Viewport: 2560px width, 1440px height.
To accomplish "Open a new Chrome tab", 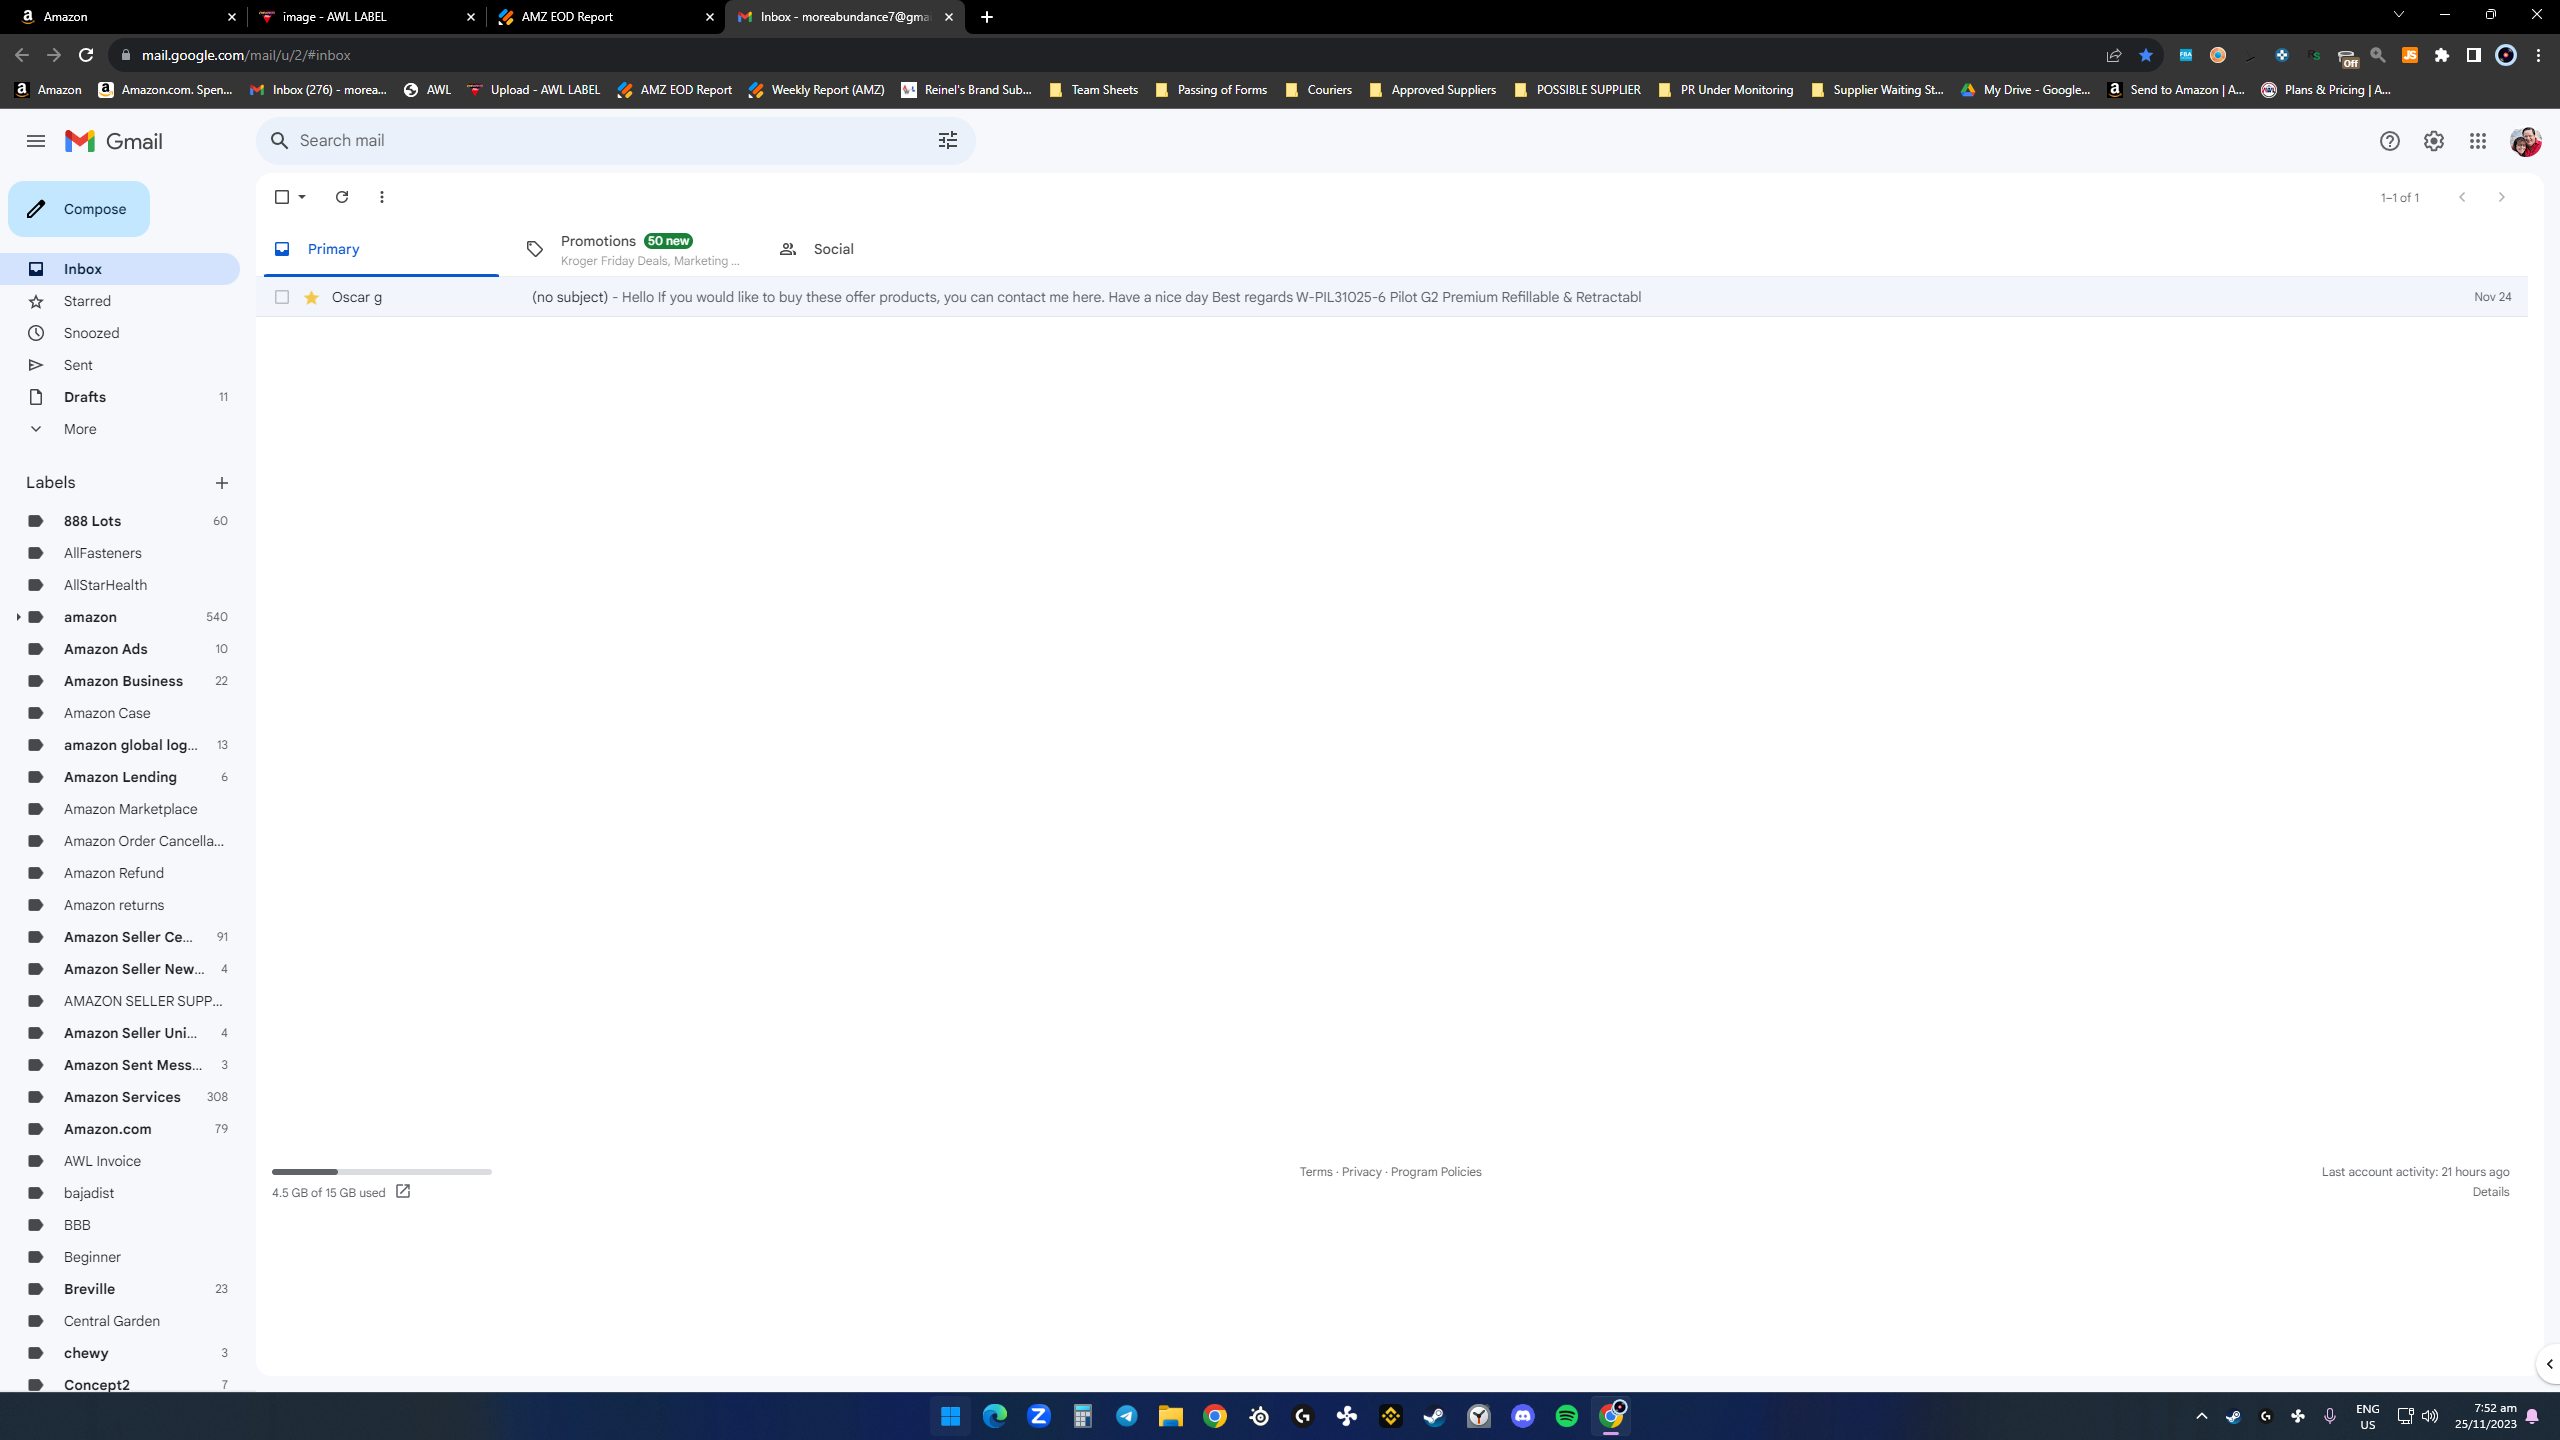I will pos(987,17).
